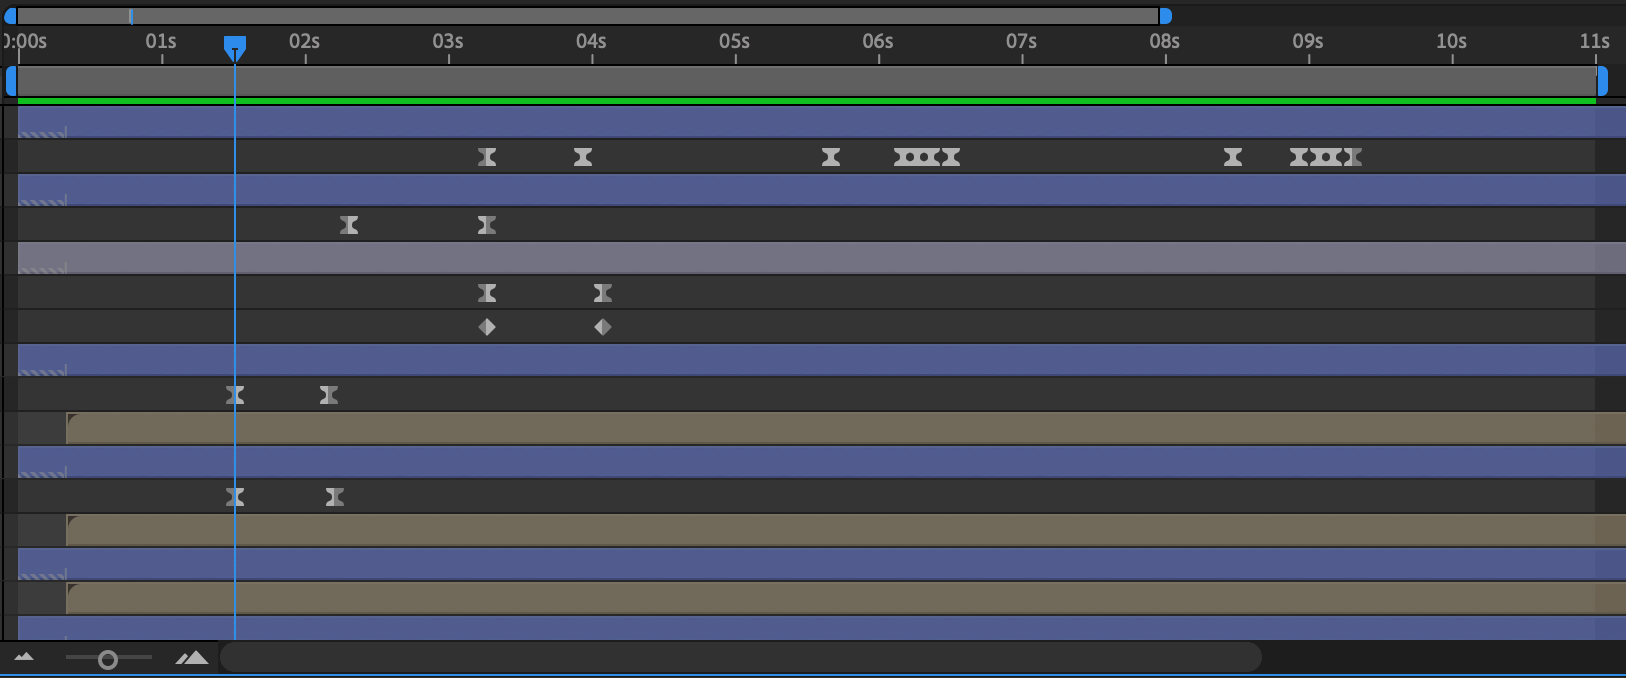Click the horizontal scrollbar below the timeline
1626x678 pixels.
740,658
